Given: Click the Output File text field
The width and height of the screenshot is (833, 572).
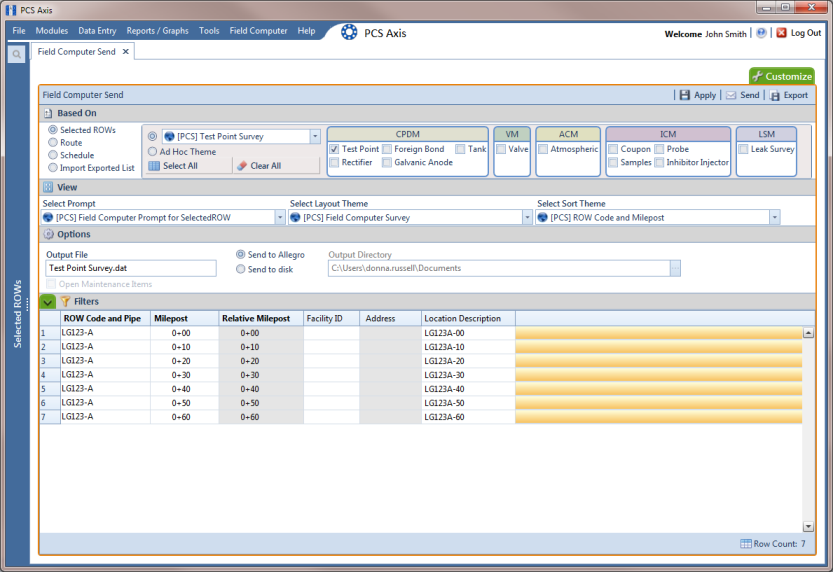Looking at the screenshot, I should 131,268.
